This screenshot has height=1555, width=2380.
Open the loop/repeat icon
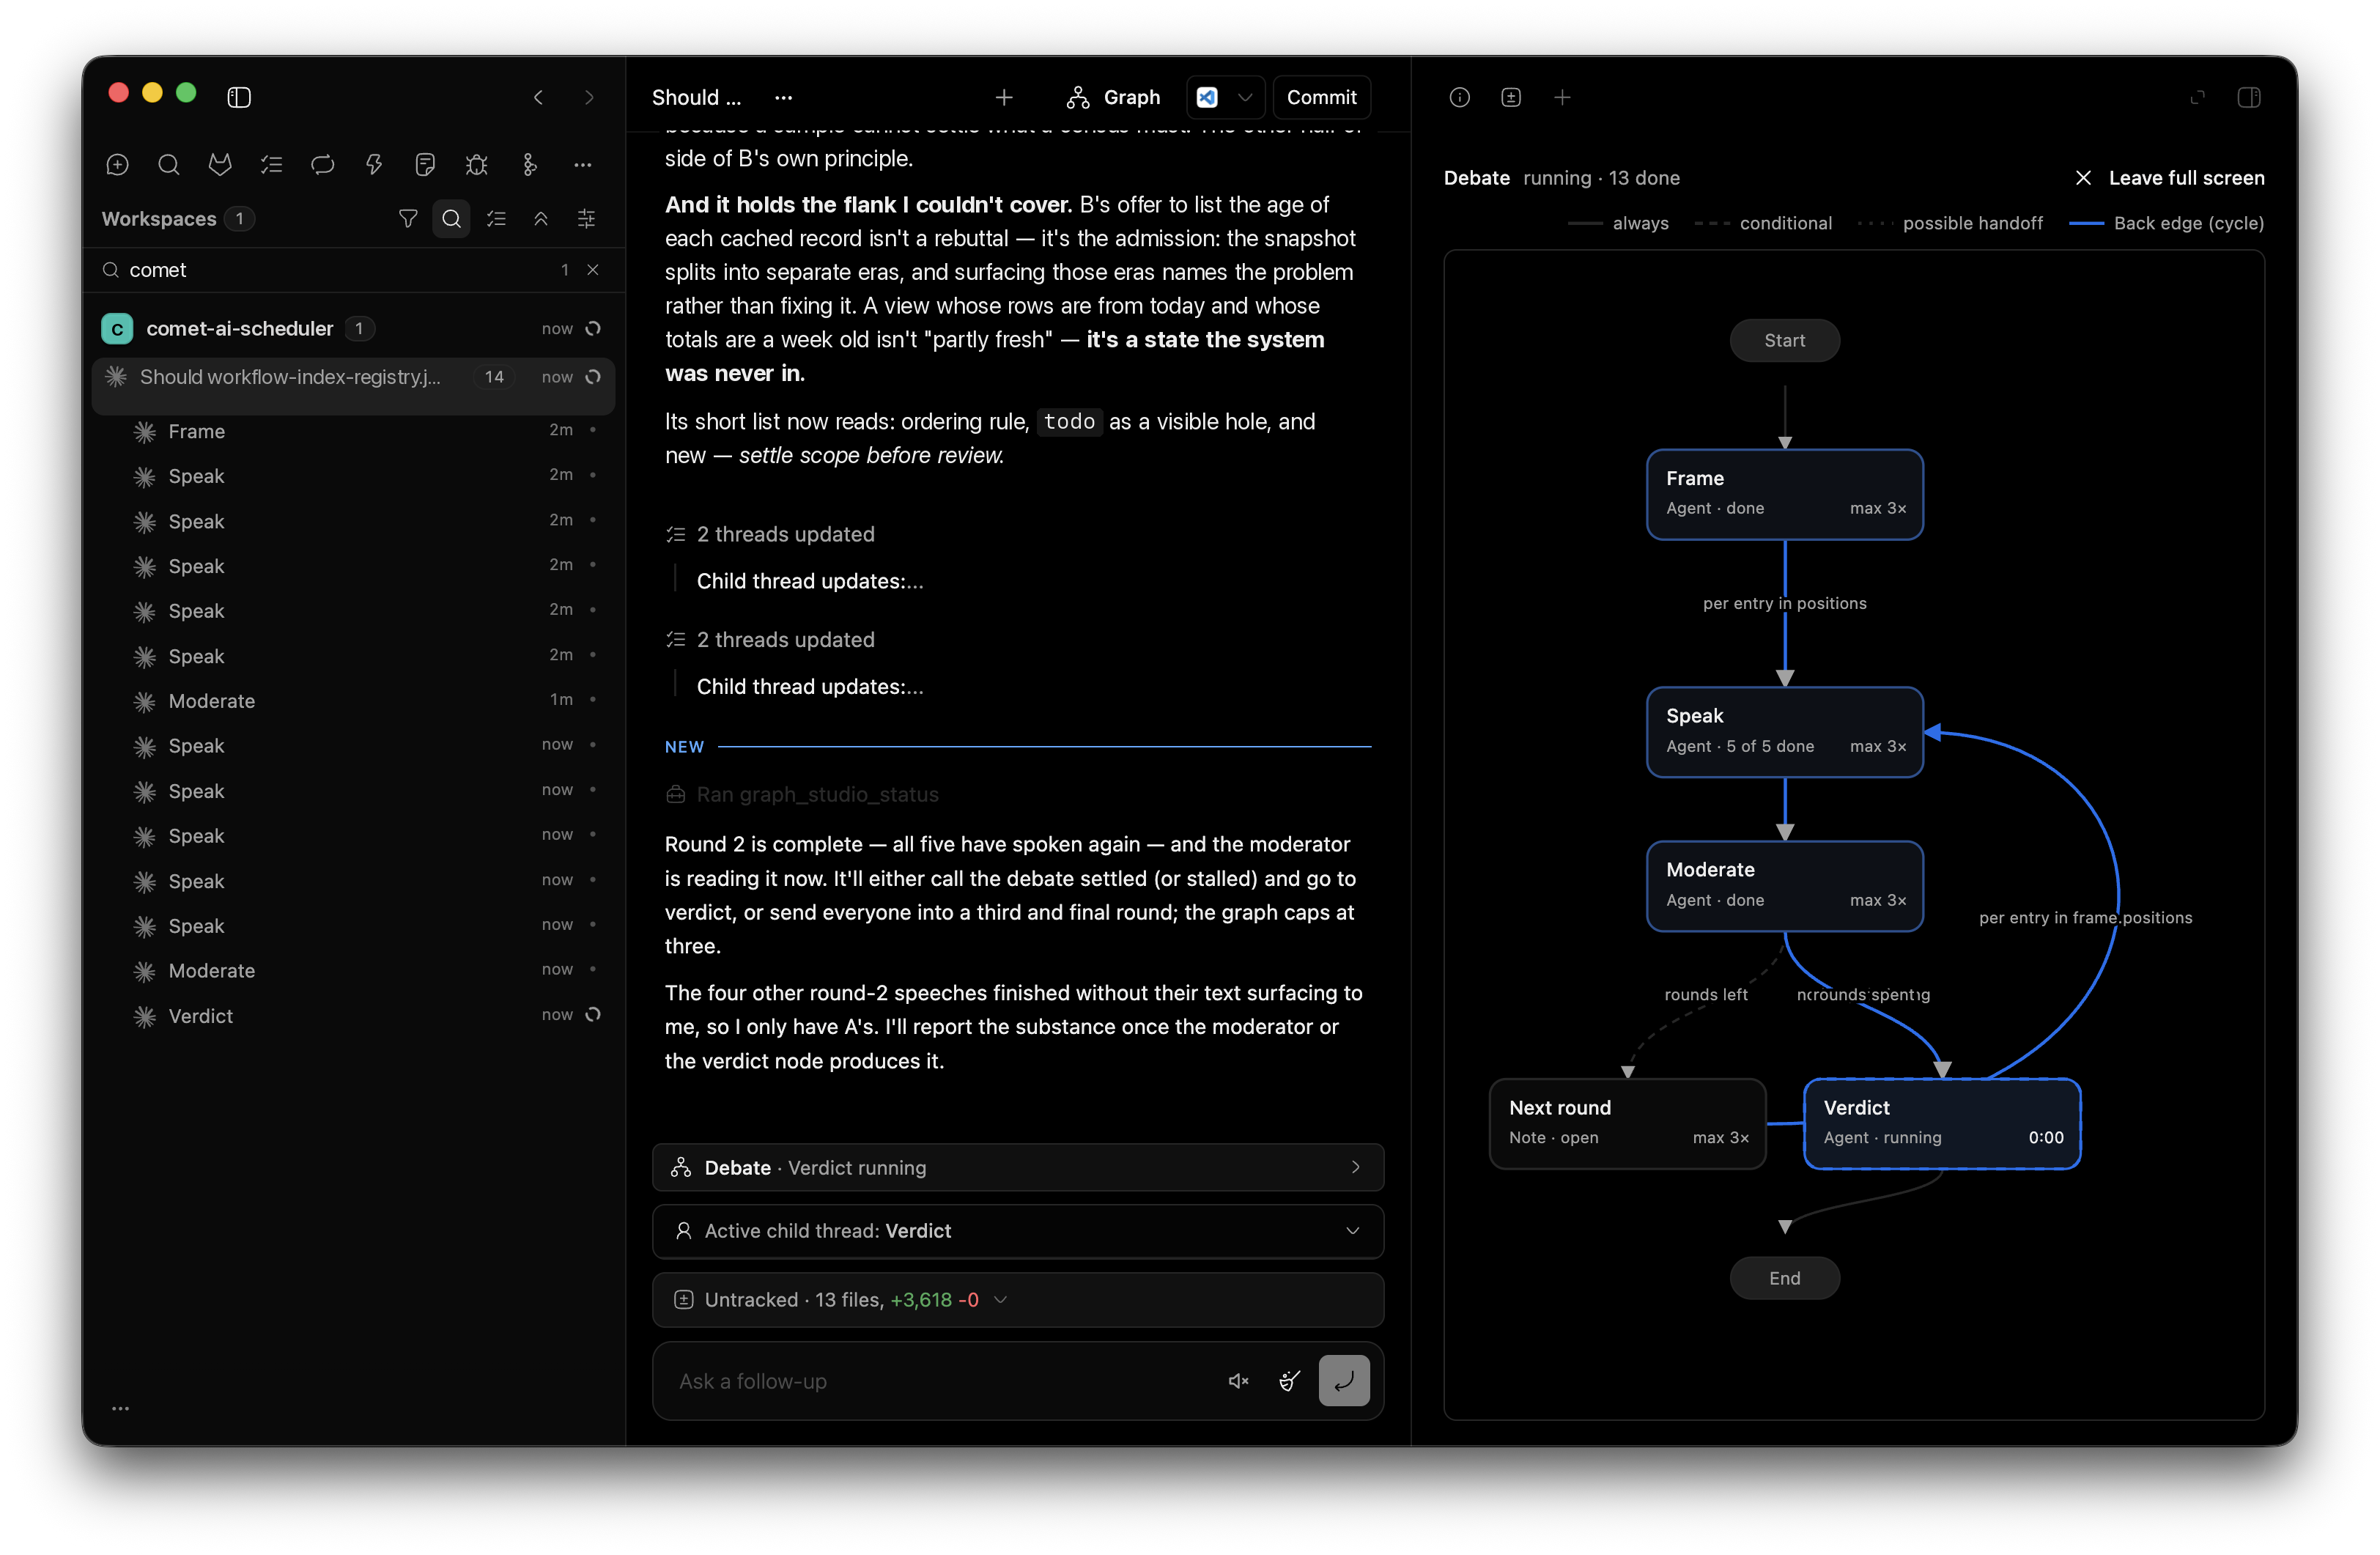(x=323, y=164)
